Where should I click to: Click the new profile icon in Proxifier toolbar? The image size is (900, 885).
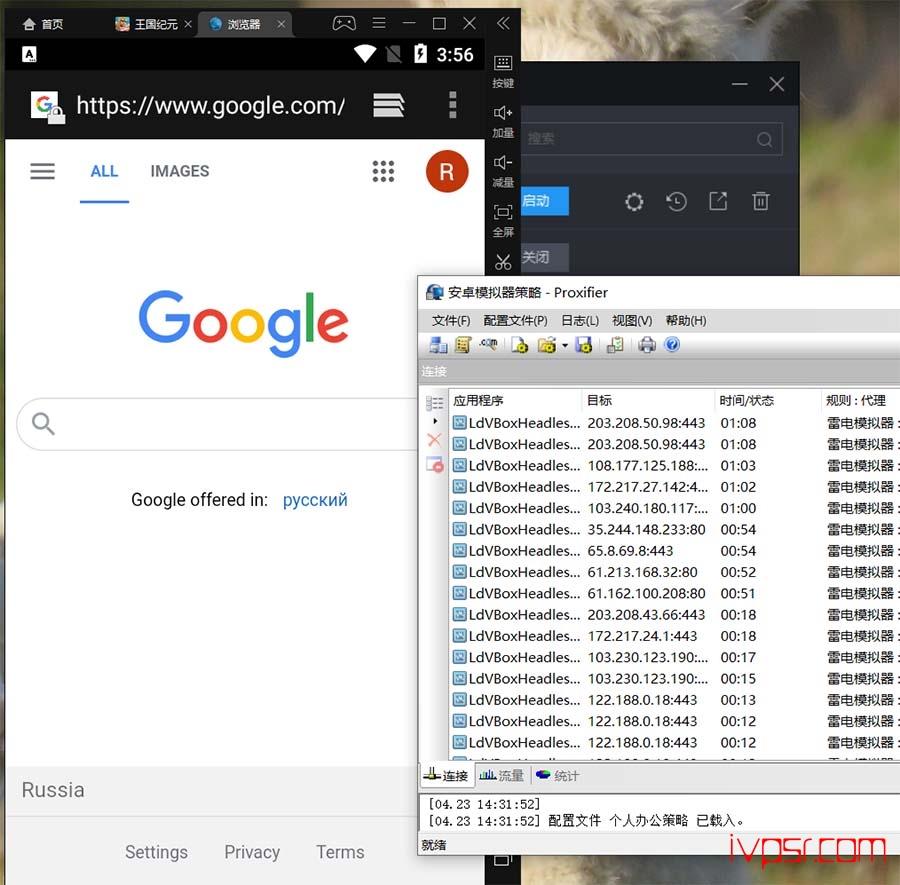[x=519, y=345]
